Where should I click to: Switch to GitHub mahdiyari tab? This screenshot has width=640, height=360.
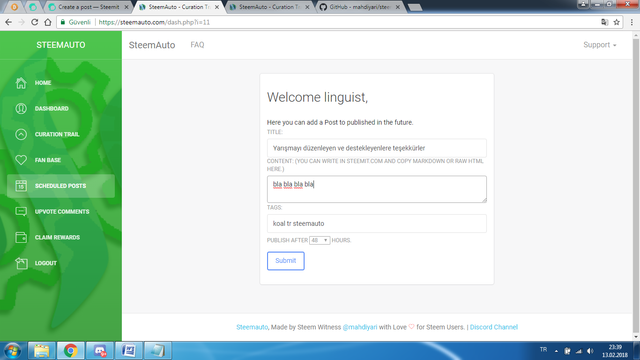click(x=359, y=7)
